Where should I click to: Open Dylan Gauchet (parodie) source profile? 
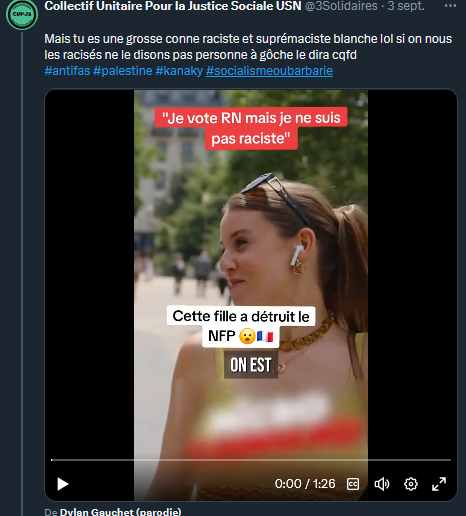point(121,512)
